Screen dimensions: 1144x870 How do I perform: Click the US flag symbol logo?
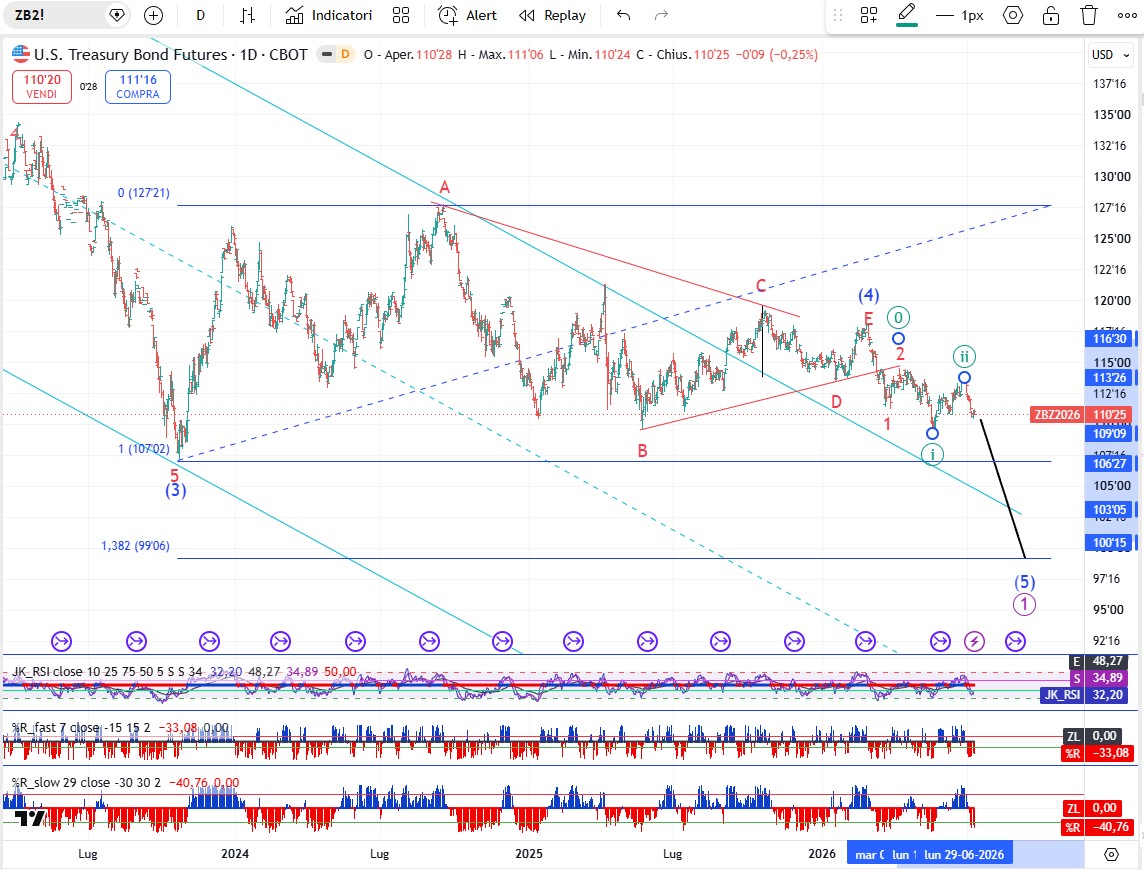point(20,54)
